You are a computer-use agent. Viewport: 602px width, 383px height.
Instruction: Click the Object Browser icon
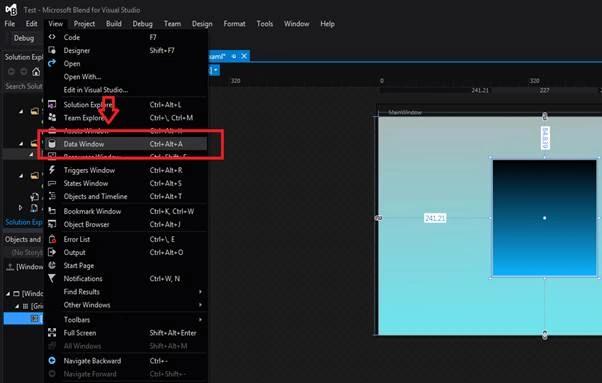point(52,224)
